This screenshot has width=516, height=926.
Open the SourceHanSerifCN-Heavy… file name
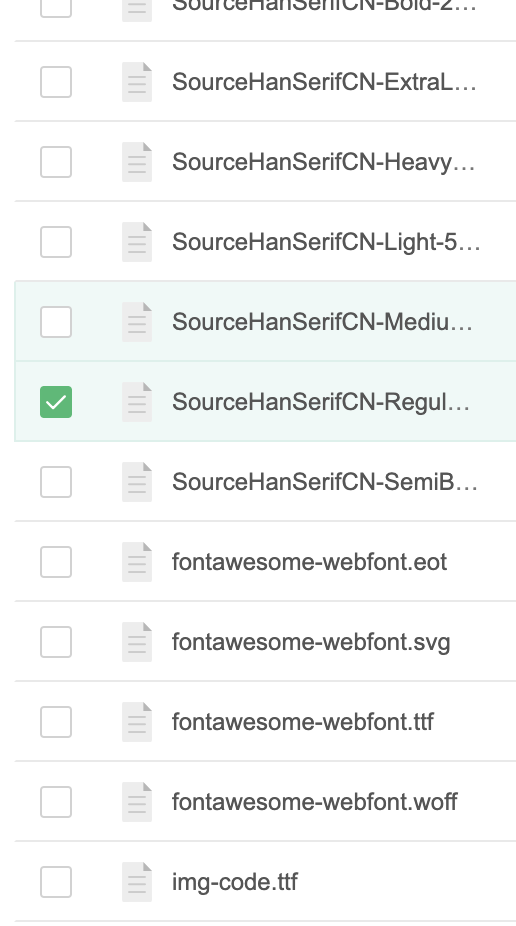pyautogui.click(x=324, y=162)
